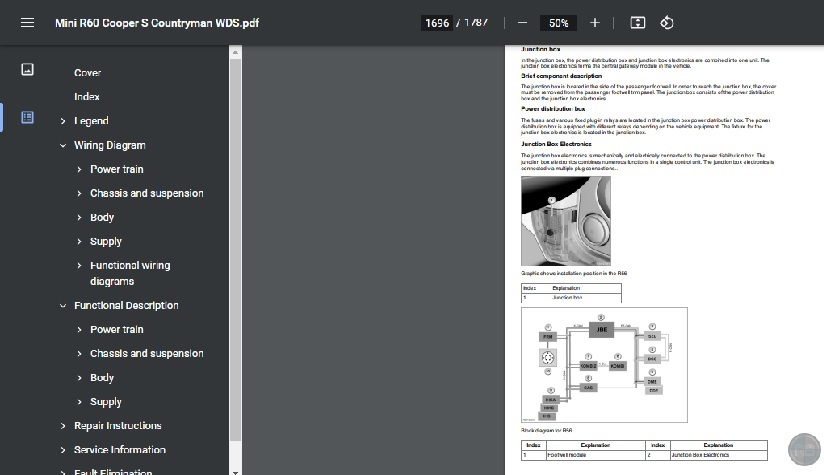Expand the Legend section chevron
824x475 pixels.
[63, 121]
